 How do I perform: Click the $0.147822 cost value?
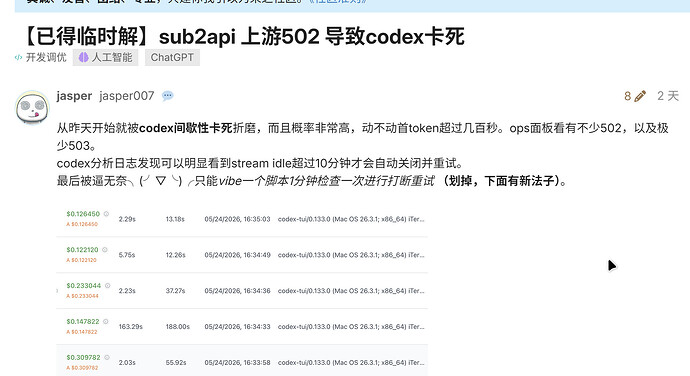click(x=83, y=321)
